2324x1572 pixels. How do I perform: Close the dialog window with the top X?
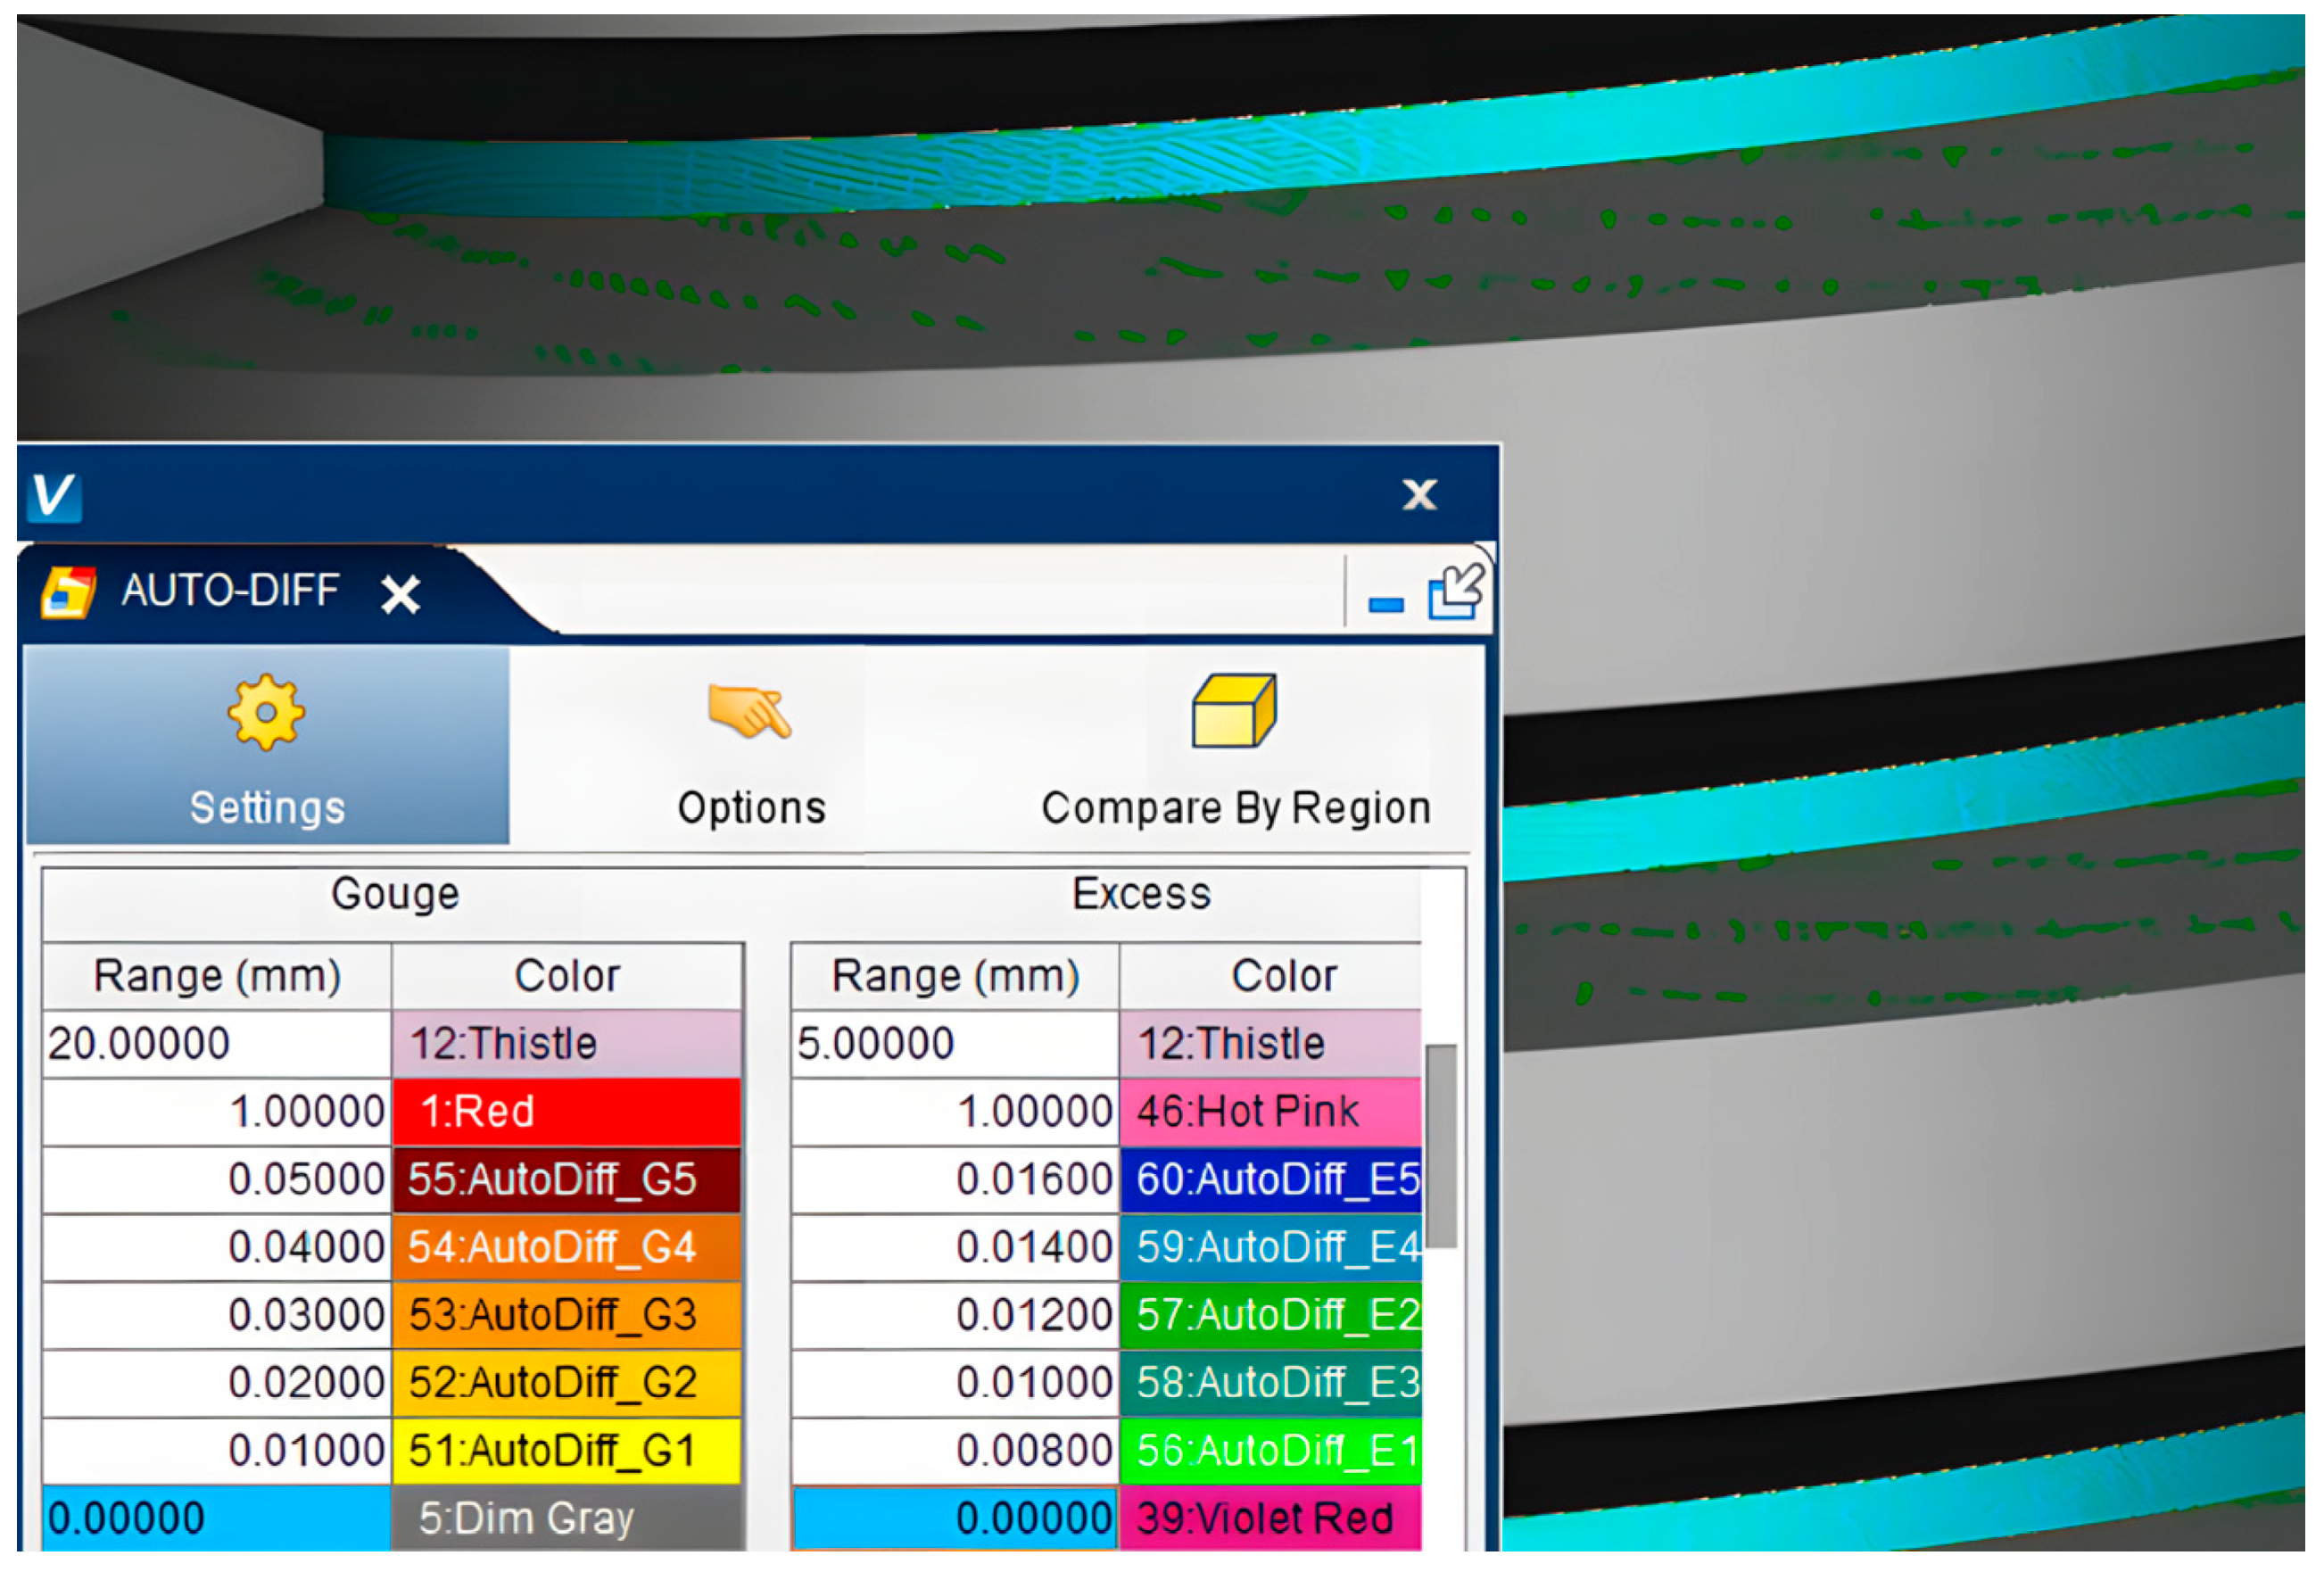pos(1419,494)
